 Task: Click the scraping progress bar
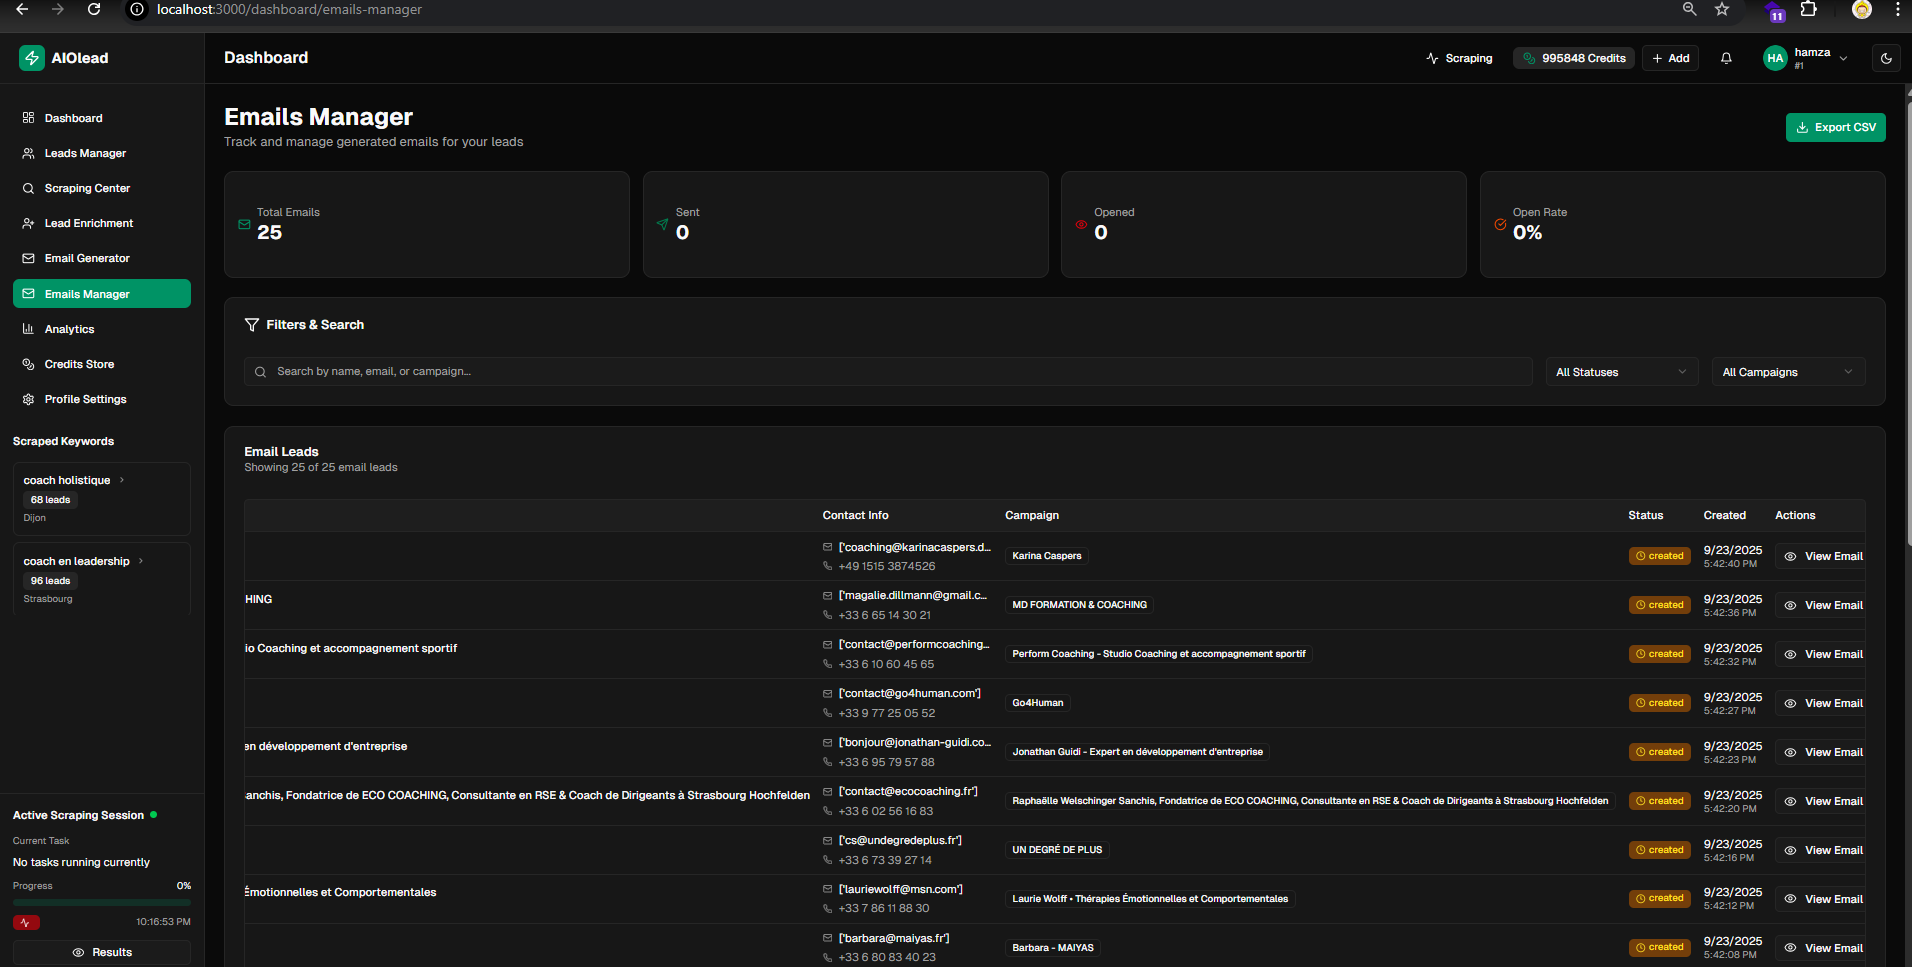pyautogui.click(x=101, y=903)
